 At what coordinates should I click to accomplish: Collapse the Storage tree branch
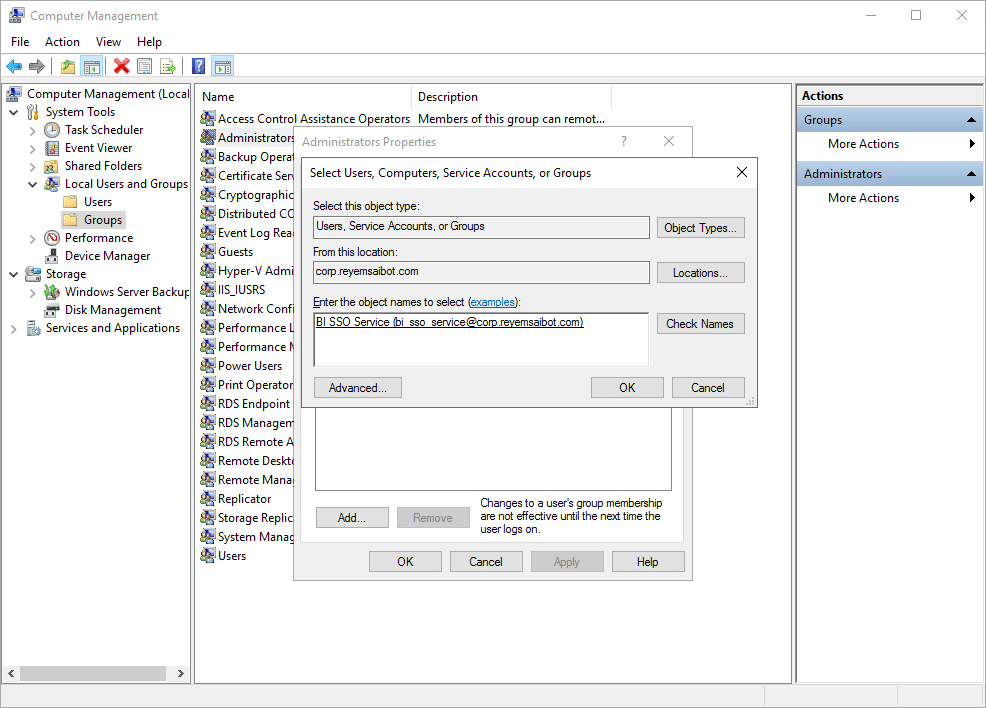point(13,273)
